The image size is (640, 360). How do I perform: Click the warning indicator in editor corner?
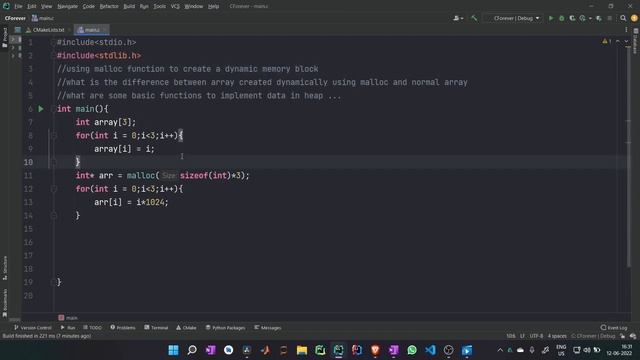pos(607,41)
